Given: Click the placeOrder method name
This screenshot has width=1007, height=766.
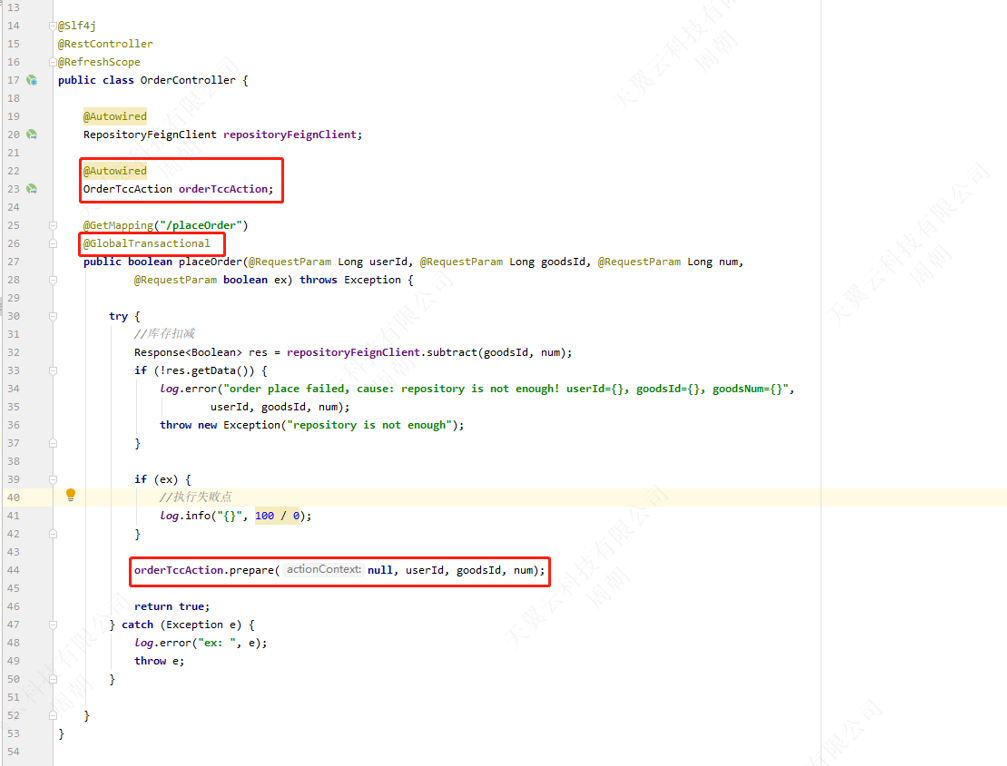Looking at the screenshot, I should (211, 262).
